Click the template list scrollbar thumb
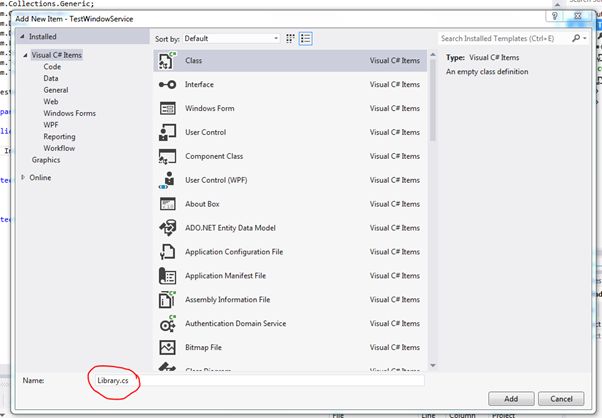The image size is (602, 418). click(x=433, y=100)
